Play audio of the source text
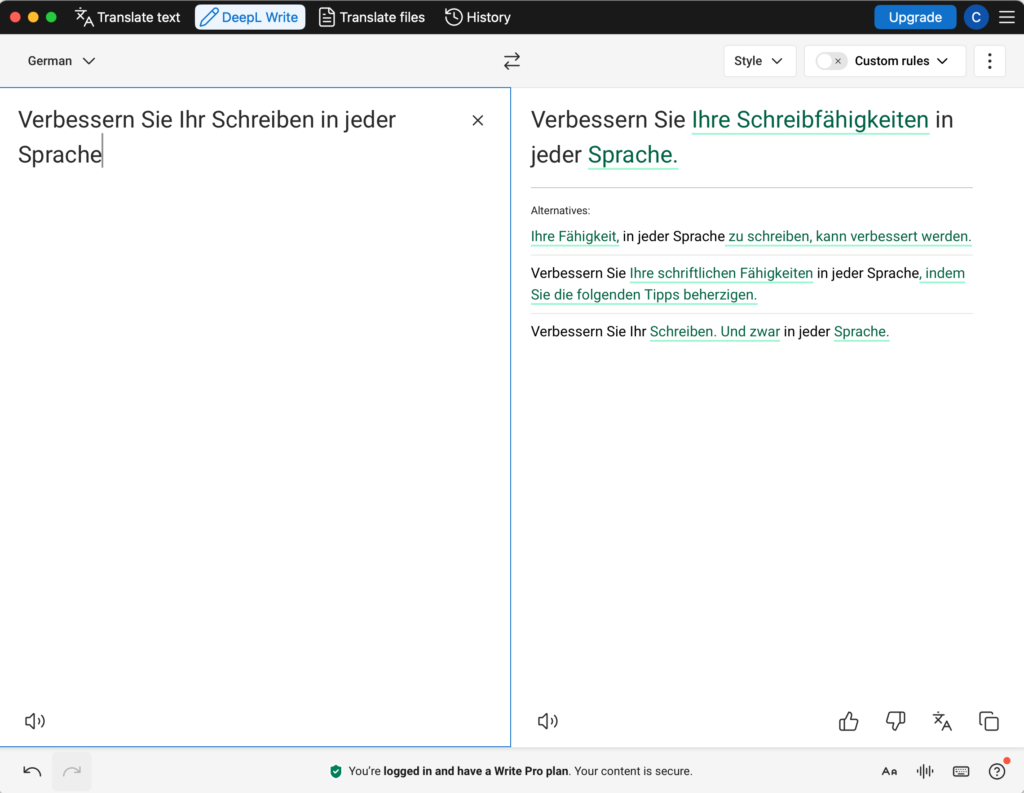This screenshot has height=793, width=1024. [x=35, y=721]
